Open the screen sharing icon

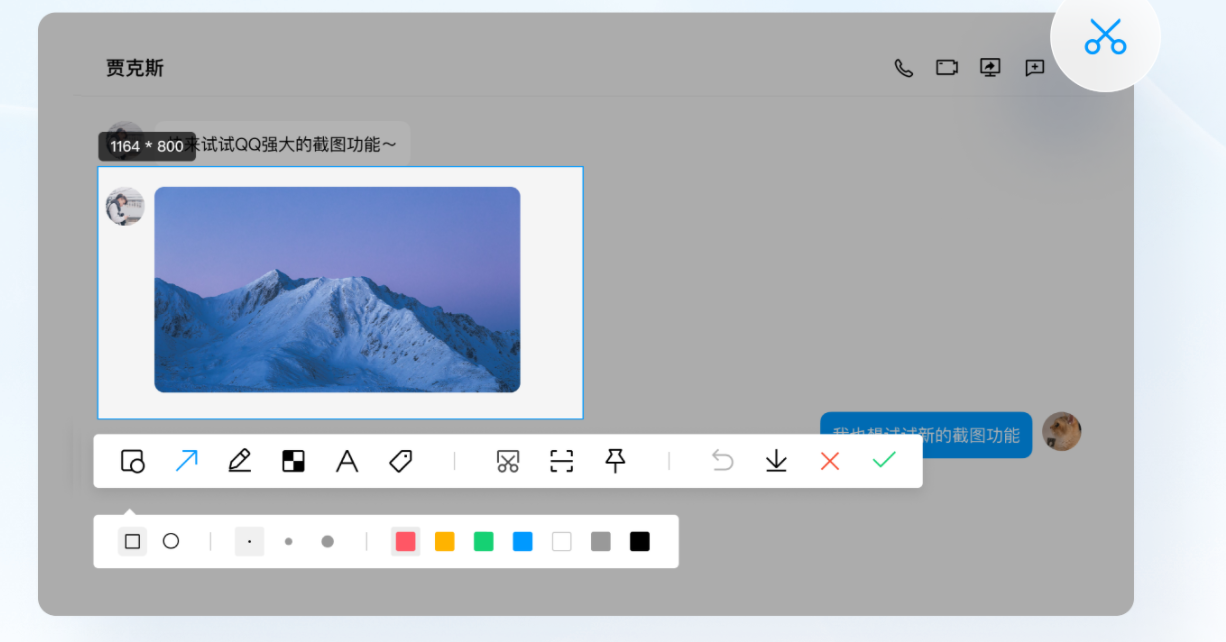[x=990, y=68]
